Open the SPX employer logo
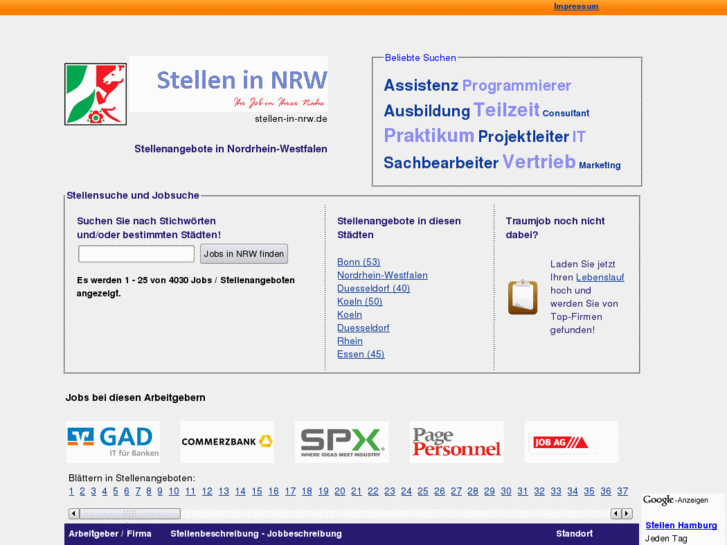727x545 pixels. pos(342,442)
